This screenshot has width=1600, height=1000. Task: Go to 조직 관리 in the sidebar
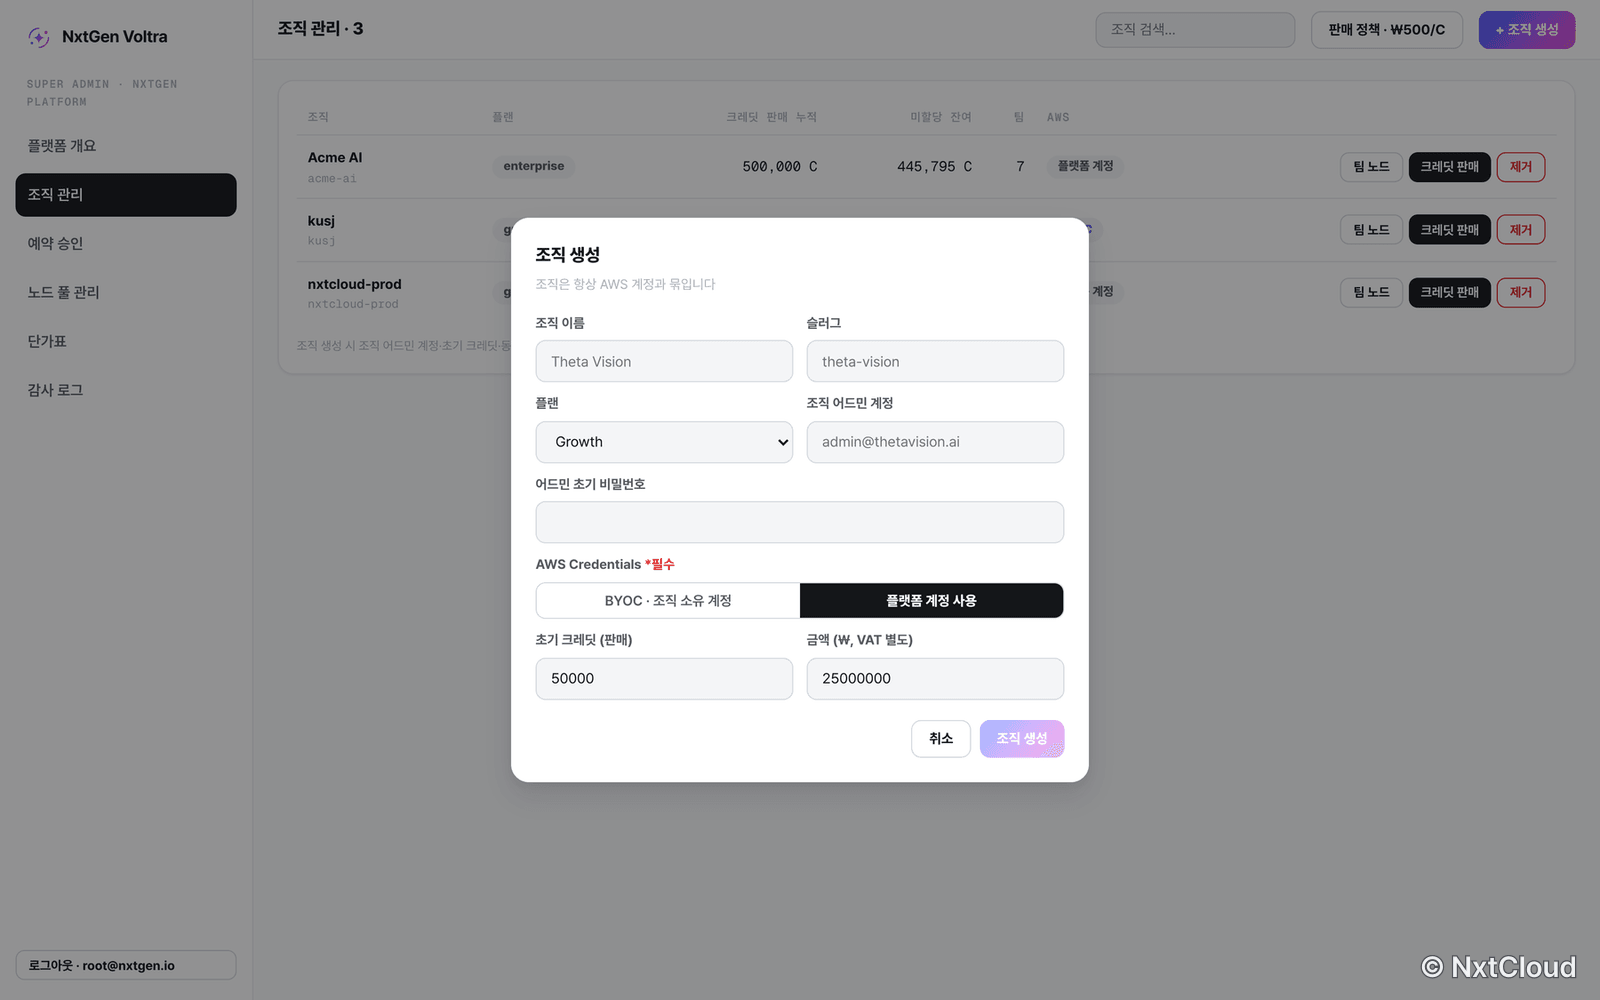pyautogui.click(x=126, y=195)
